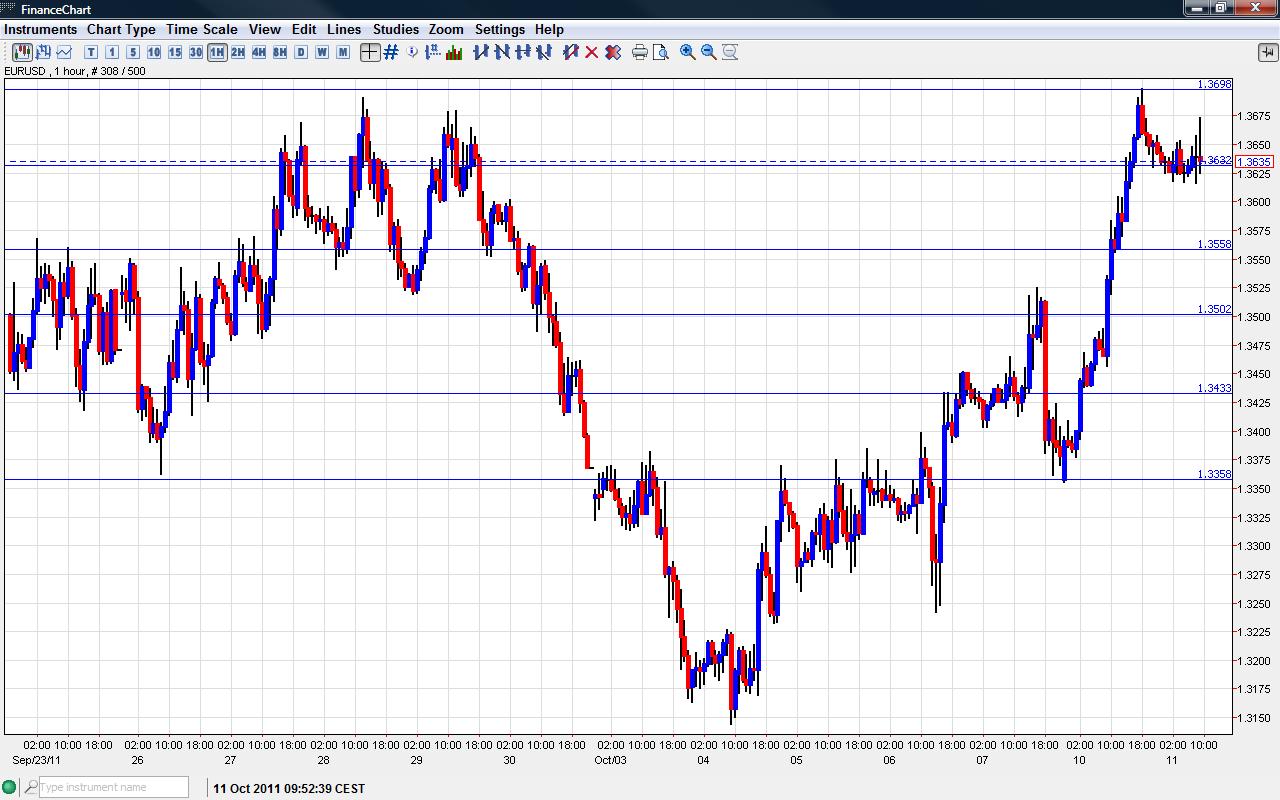This screenshot has height=800, width=1280.
Task: Type instrument name search field
Action: coord(113,787)
